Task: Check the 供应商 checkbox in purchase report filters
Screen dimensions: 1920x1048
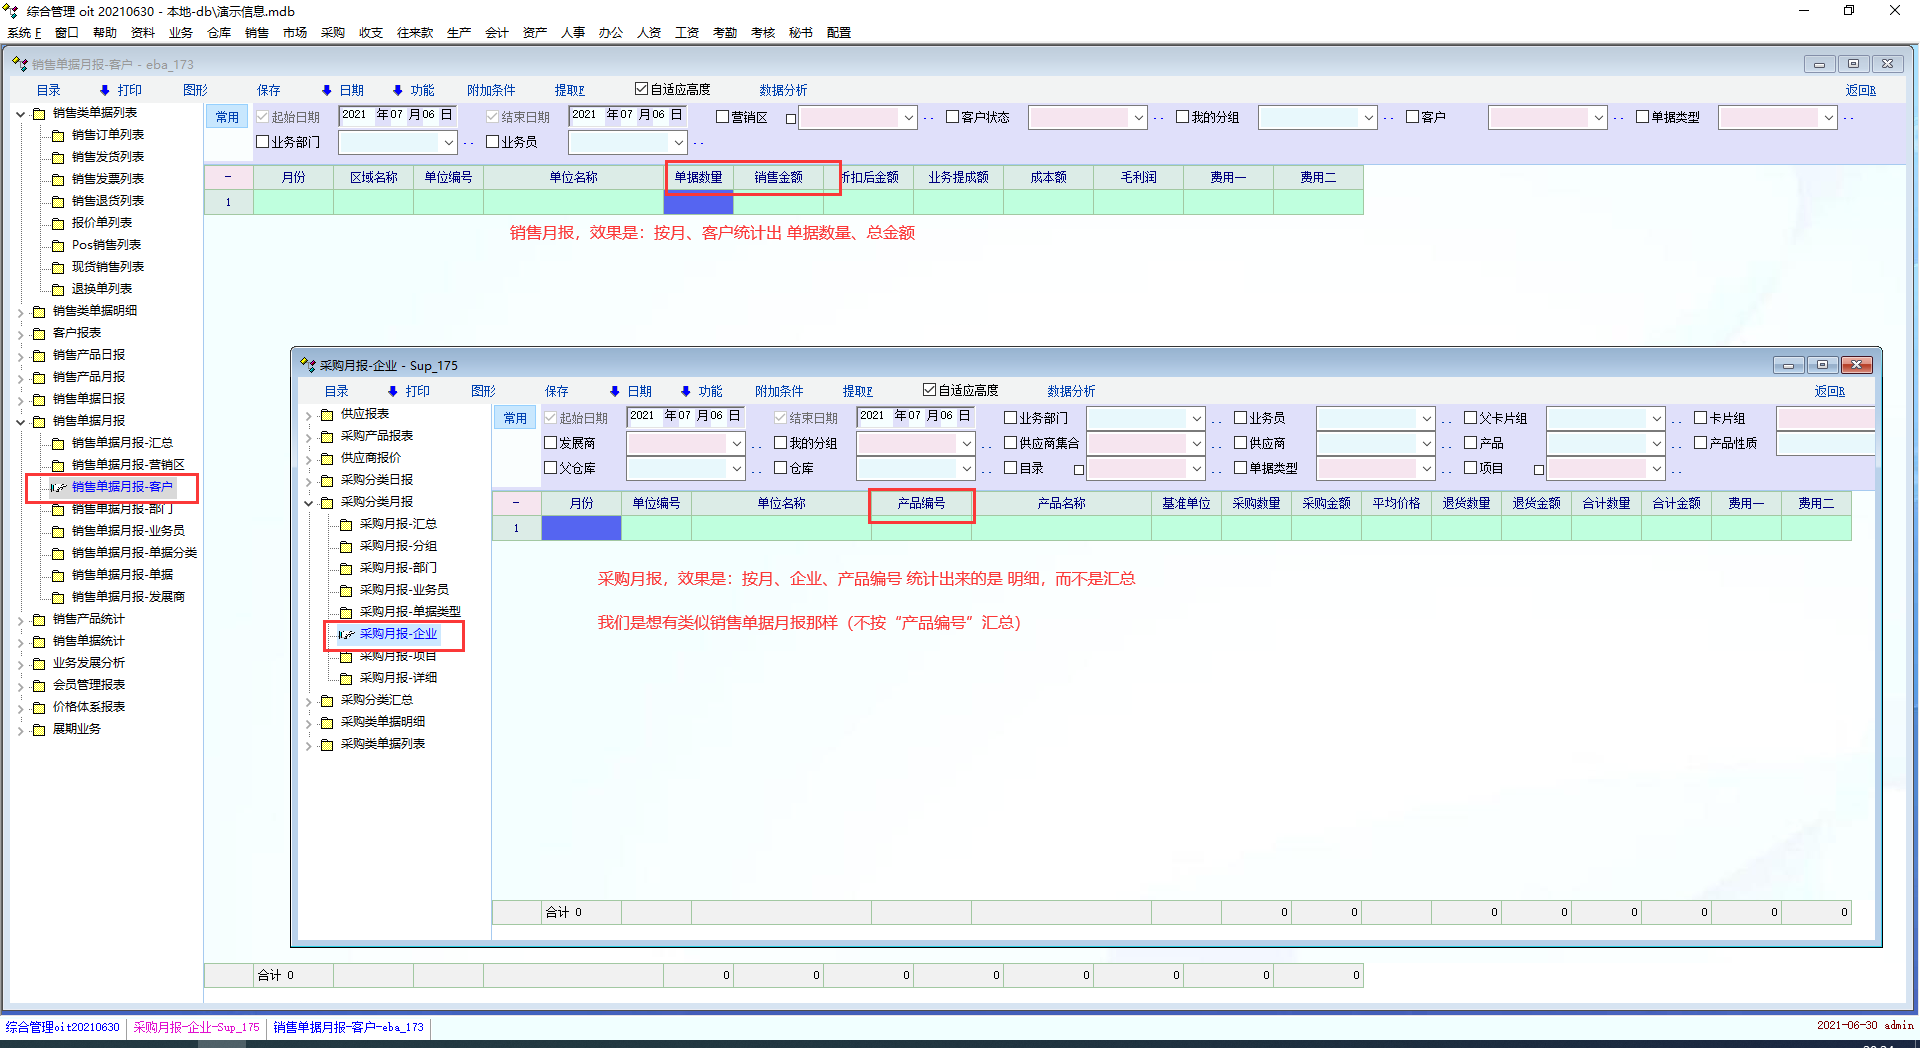Action: [1240, 443]
